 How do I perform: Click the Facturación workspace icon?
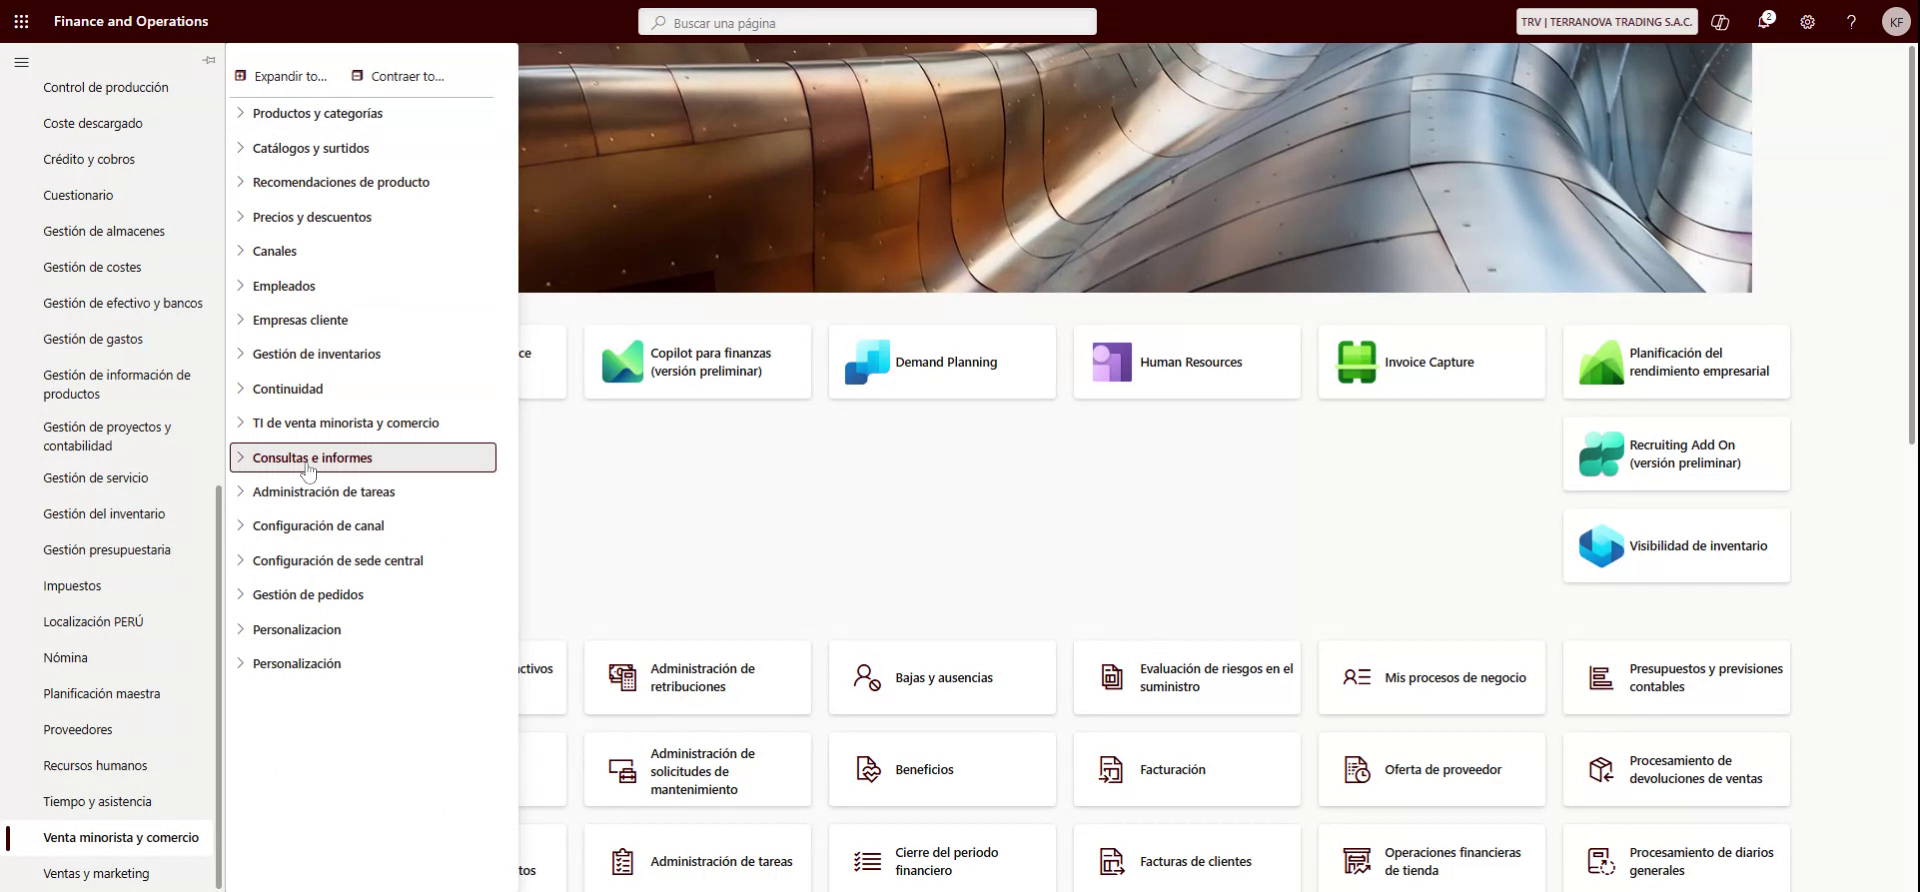click(x=1112, y=770)
